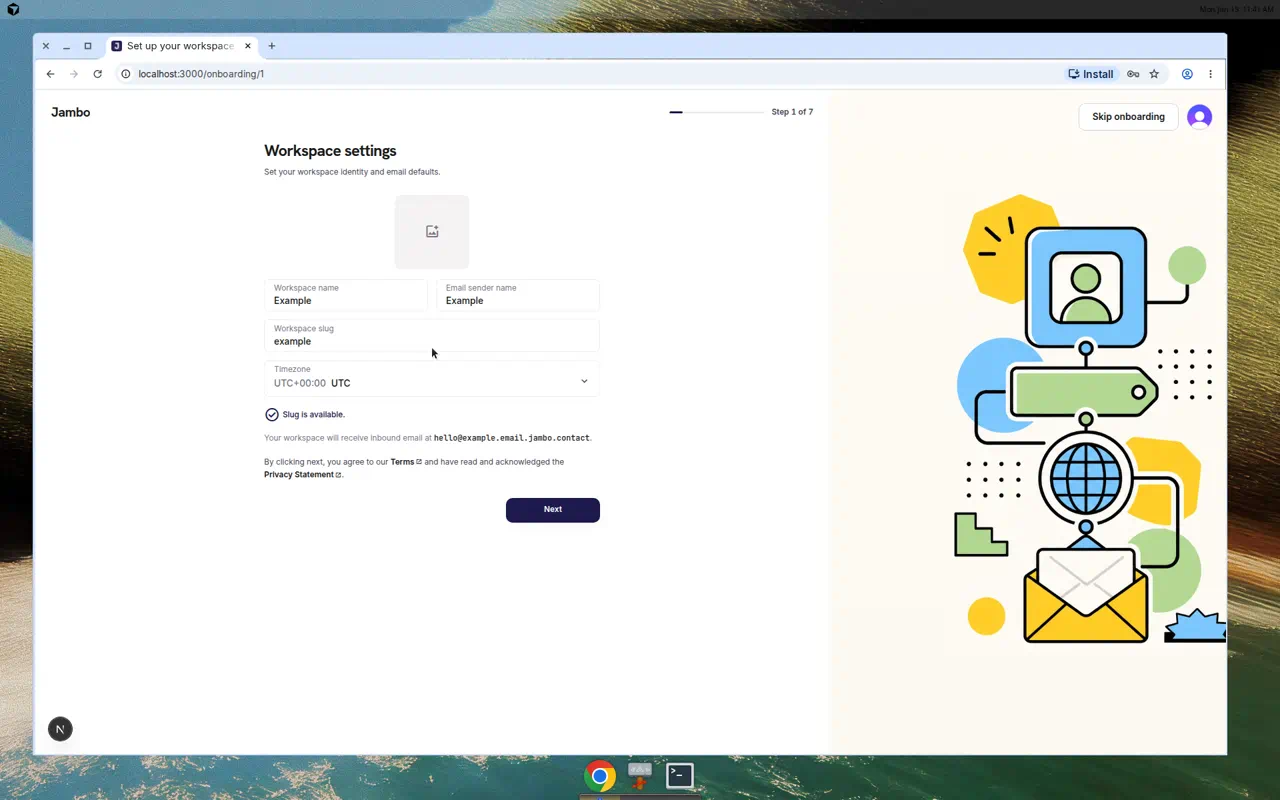The height and width of the screenshot is (800, 1280).
Task: Click the 'Workspace settings' heading
Action: pyautogui.click(x=330, y=151)
